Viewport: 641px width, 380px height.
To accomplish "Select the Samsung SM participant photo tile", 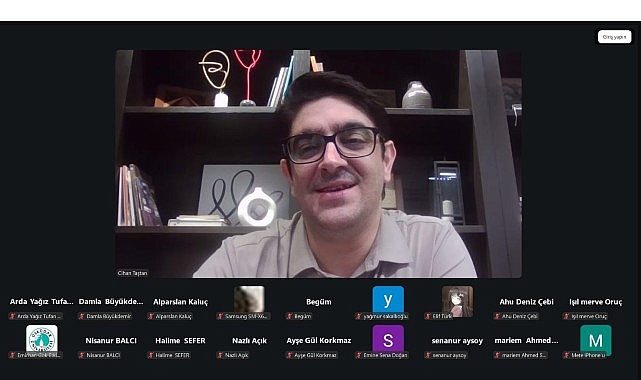I will click(x=249, y=300).
